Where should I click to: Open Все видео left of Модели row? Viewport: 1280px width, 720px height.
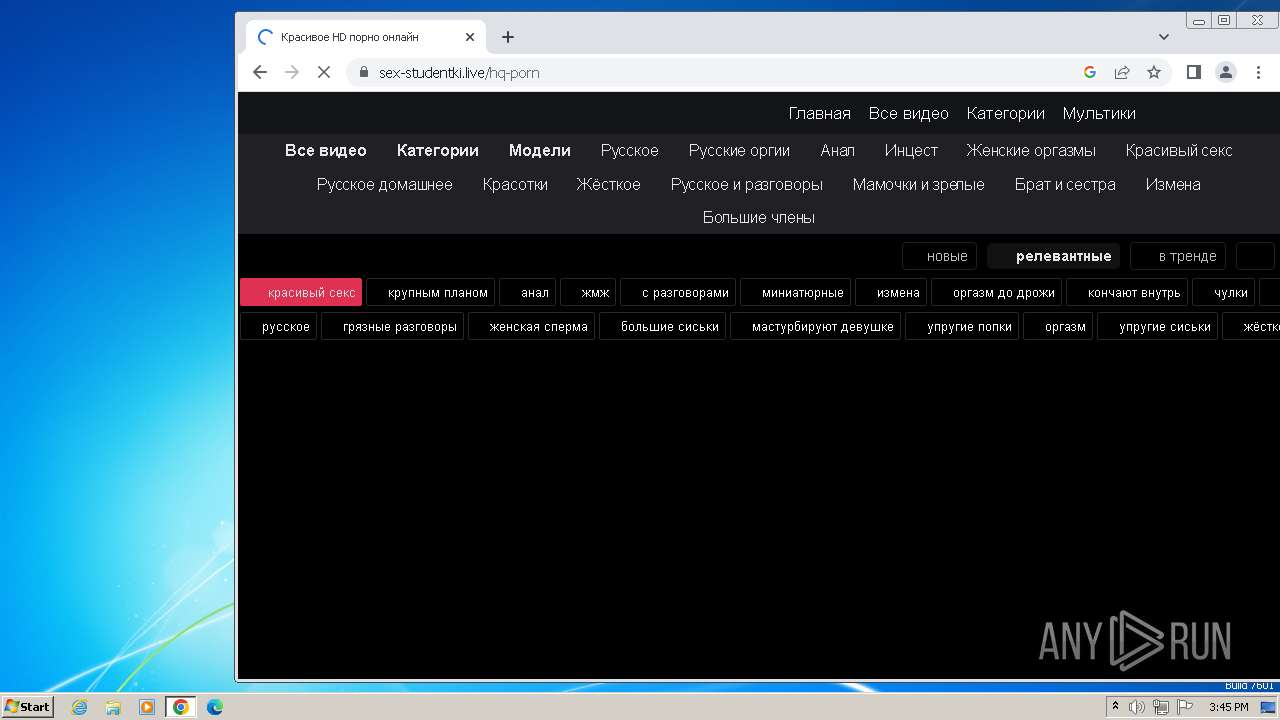tap(326, 150)
